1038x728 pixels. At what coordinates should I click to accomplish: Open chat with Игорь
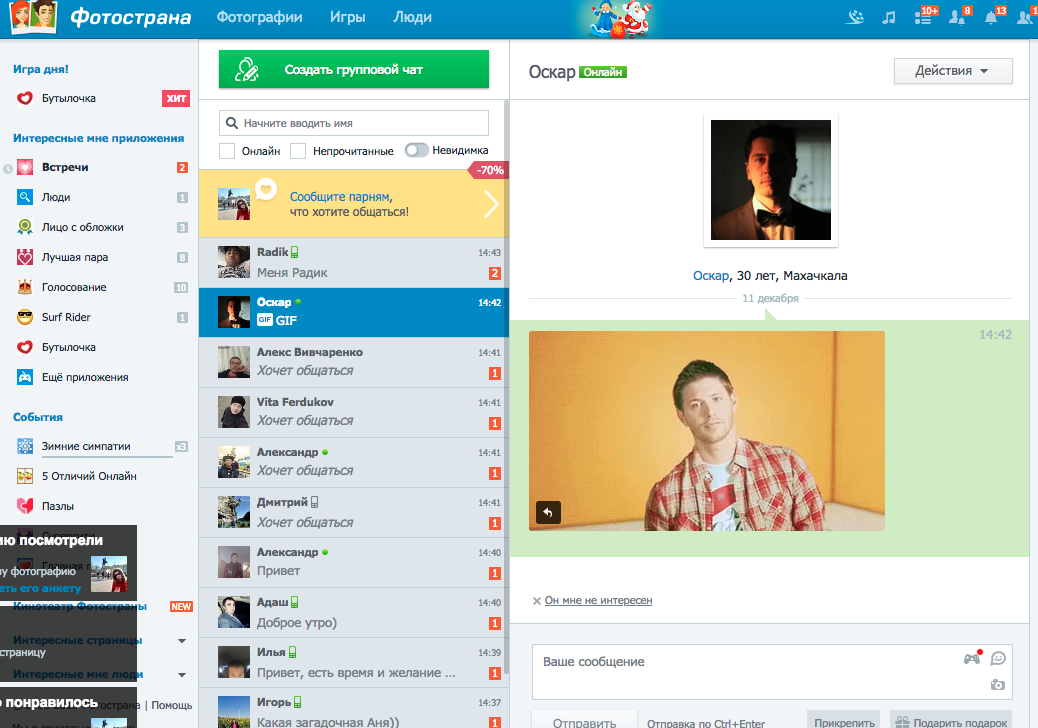tap(354, 709)
